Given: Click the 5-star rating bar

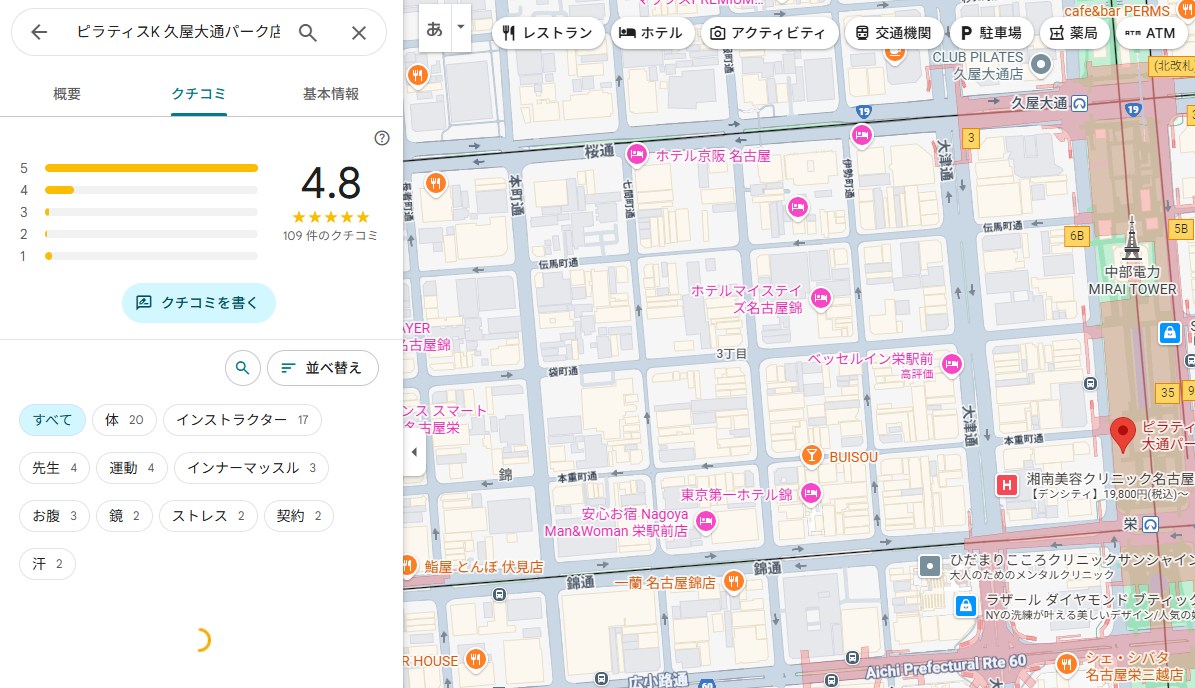Looking at the screenshot, I should (151, 168).
